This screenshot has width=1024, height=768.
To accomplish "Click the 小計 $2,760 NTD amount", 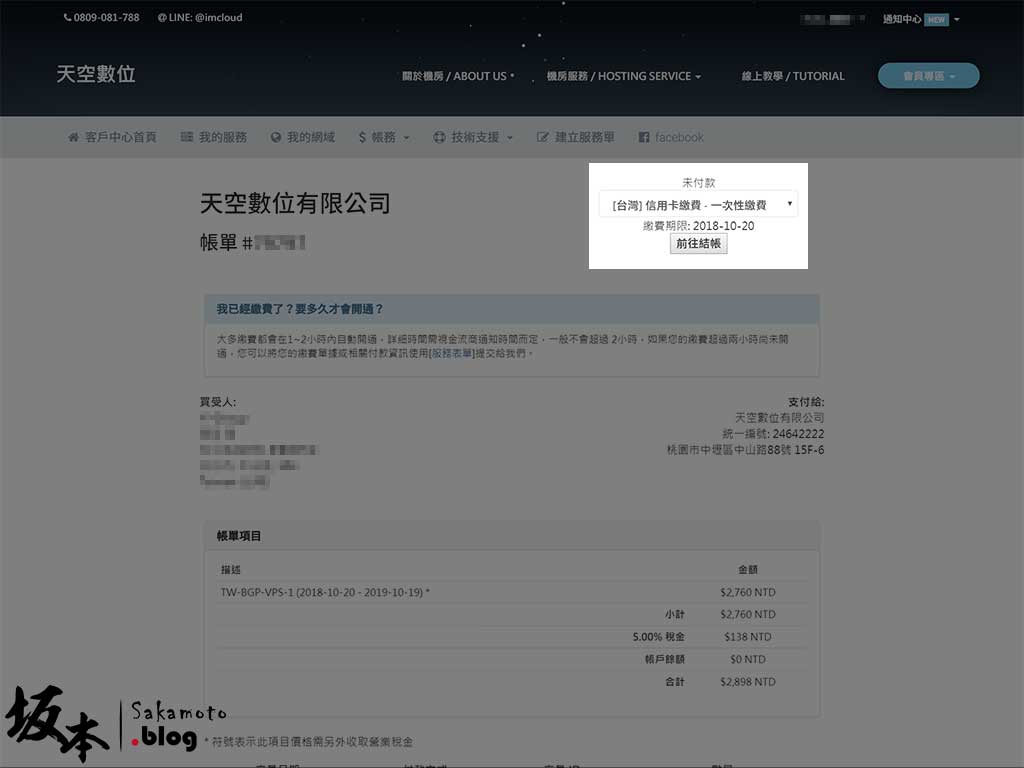I will [748, 615].
